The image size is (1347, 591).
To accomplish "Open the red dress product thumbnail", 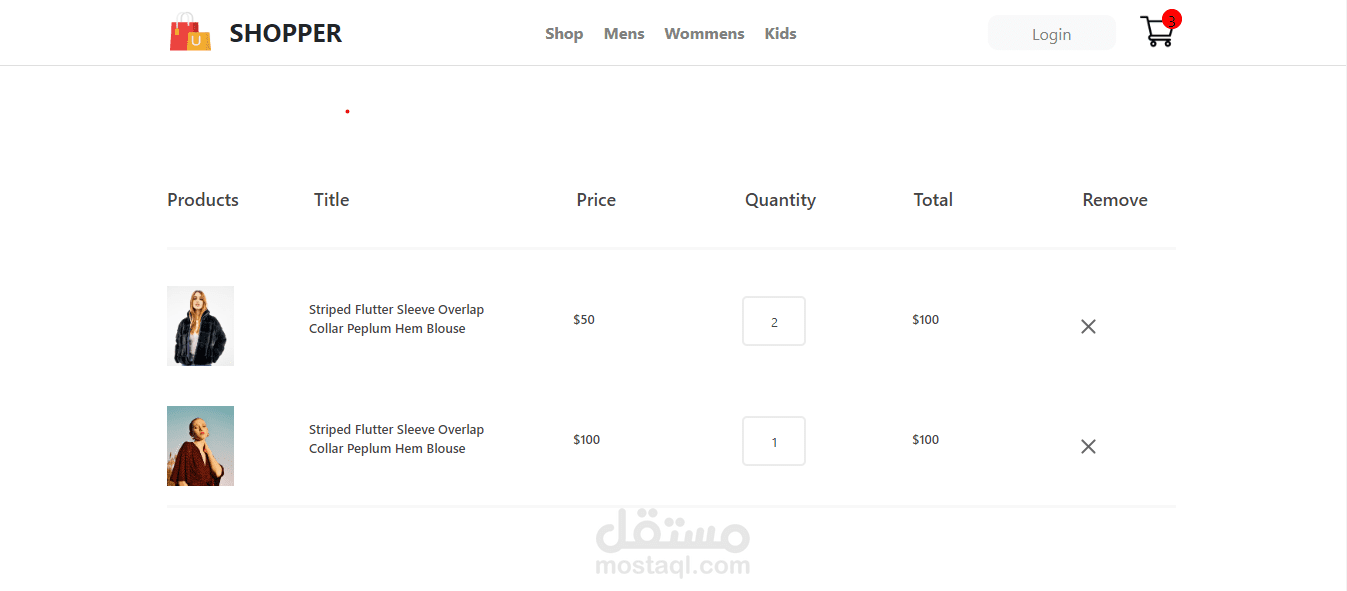I will (200, 446).
